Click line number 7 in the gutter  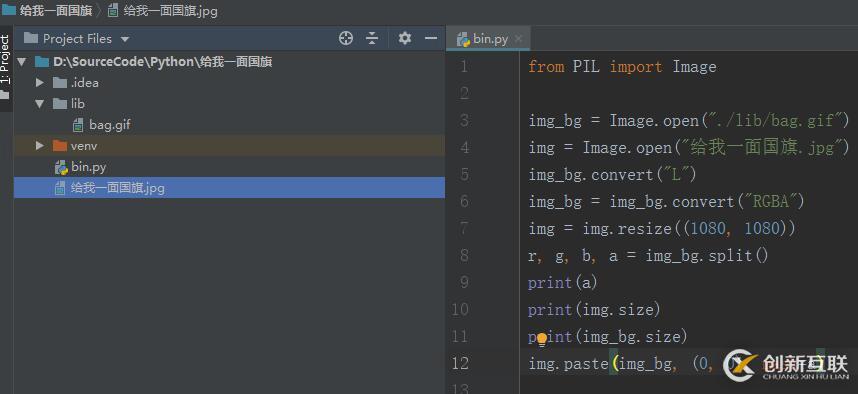coord(464,228)
